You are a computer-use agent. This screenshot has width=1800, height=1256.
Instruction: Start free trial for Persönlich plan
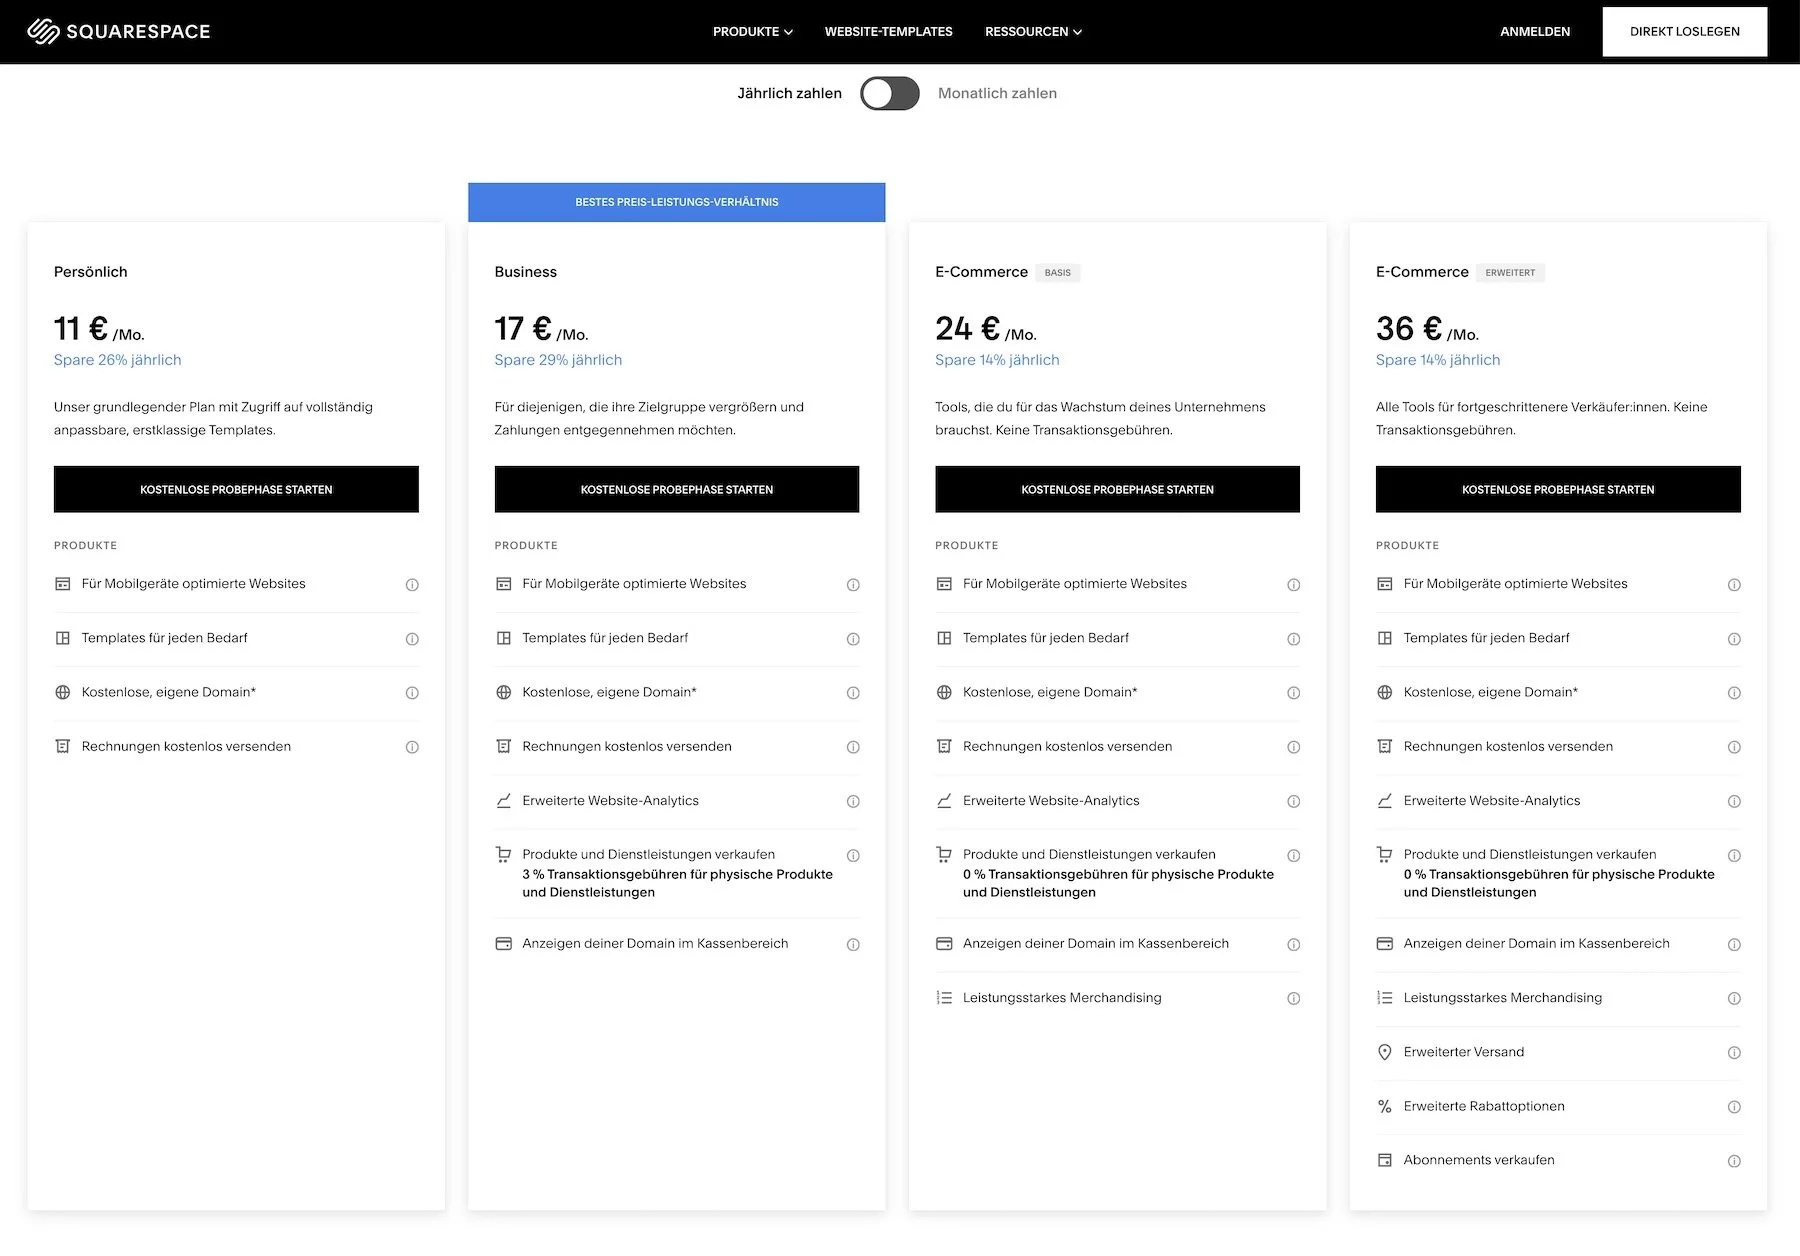tap(236, 489)
